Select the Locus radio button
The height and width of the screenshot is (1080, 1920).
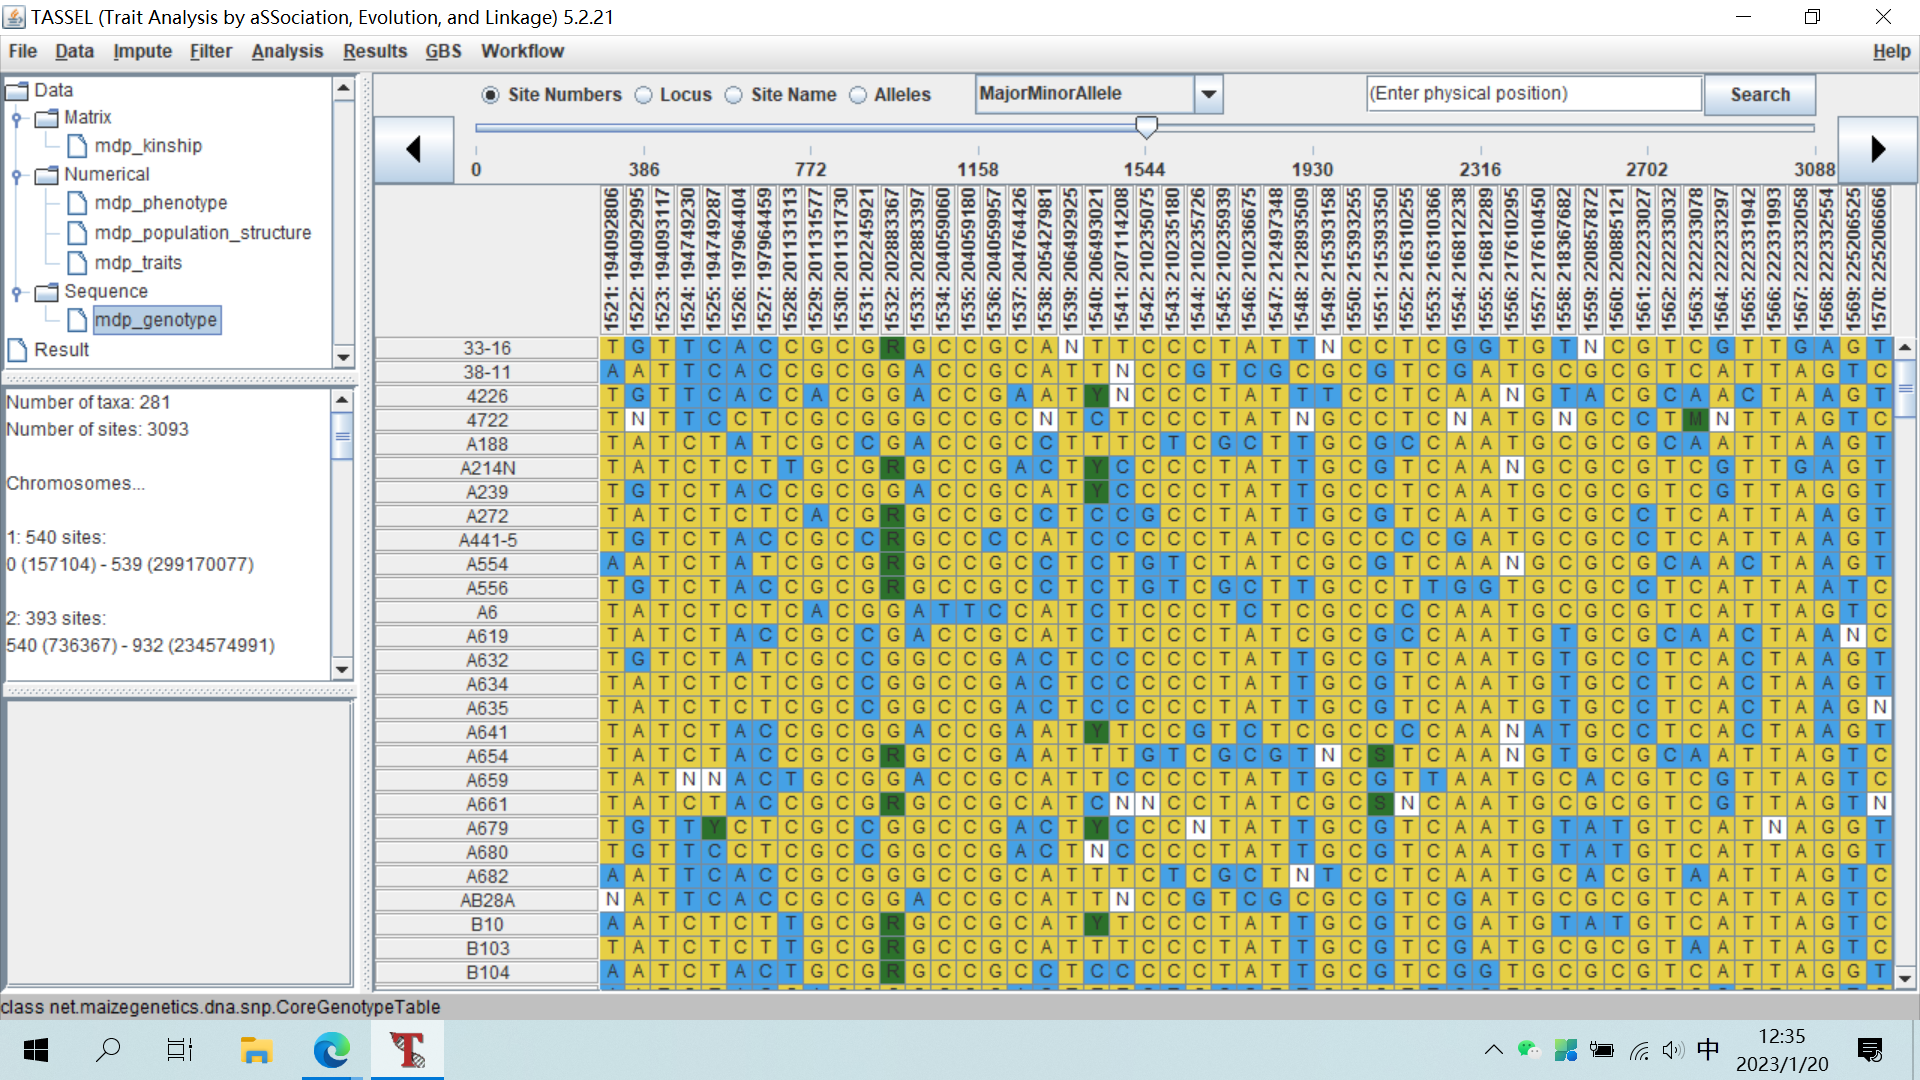pyautogui.click(x=644, y=95)
